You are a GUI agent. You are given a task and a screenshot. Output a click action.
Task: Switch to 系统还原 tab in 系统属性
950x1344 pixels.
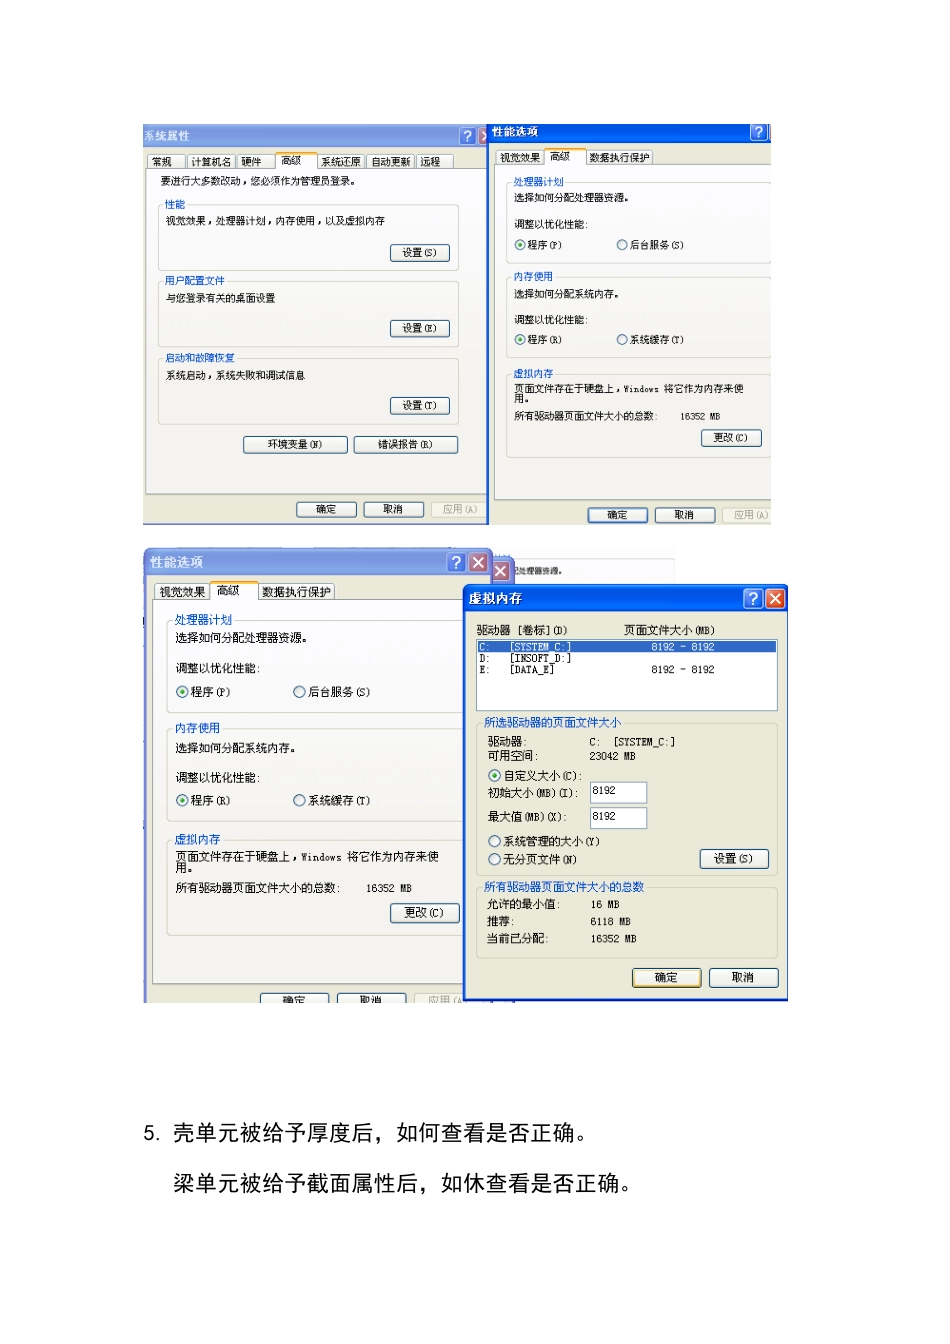pos(340,162)
